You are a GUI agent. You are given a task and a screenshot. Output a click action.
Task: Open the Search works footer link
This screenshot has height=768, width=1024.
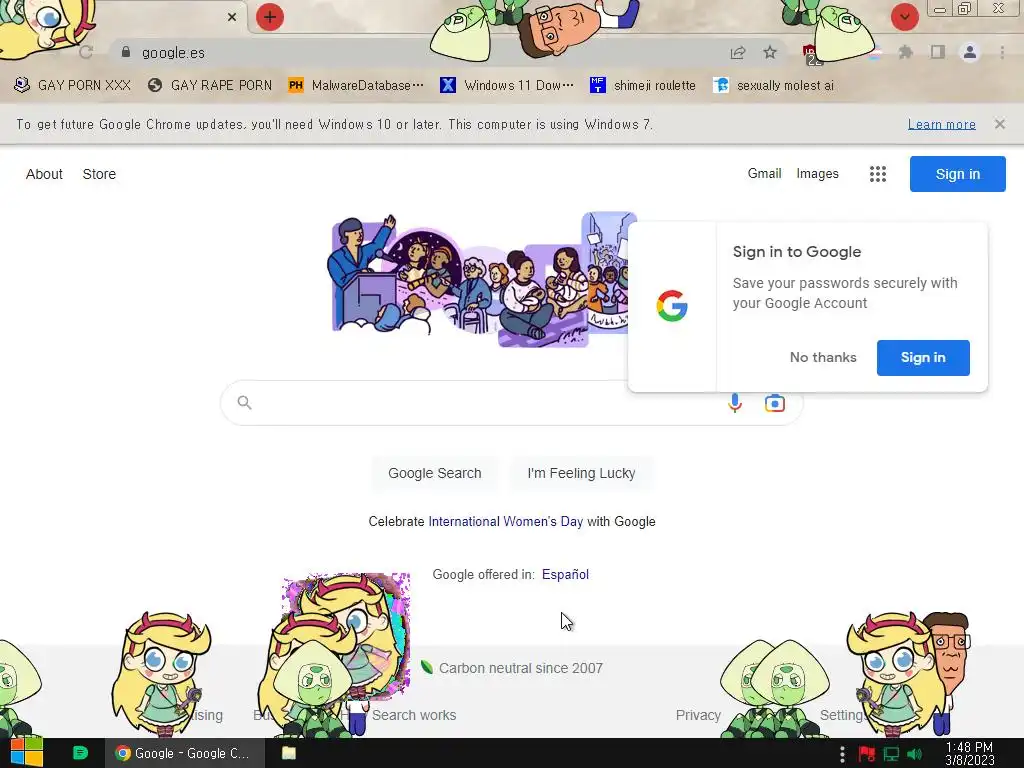click(x=414, y=715)
